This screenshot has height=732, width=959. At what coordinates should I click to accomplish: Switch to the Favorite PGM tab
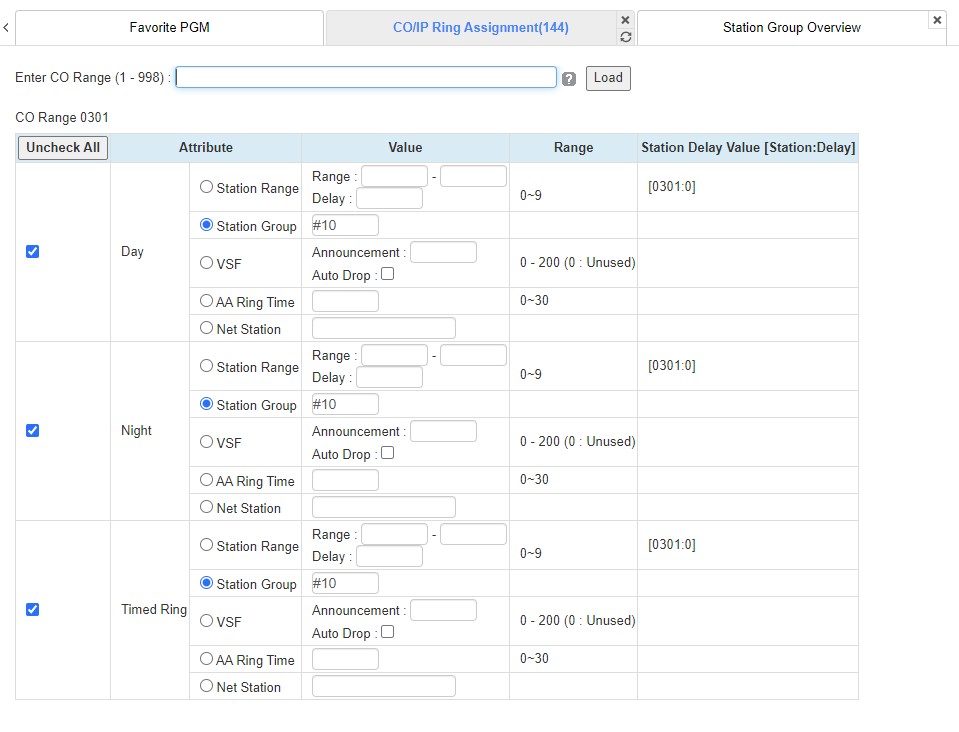(169, 28)
